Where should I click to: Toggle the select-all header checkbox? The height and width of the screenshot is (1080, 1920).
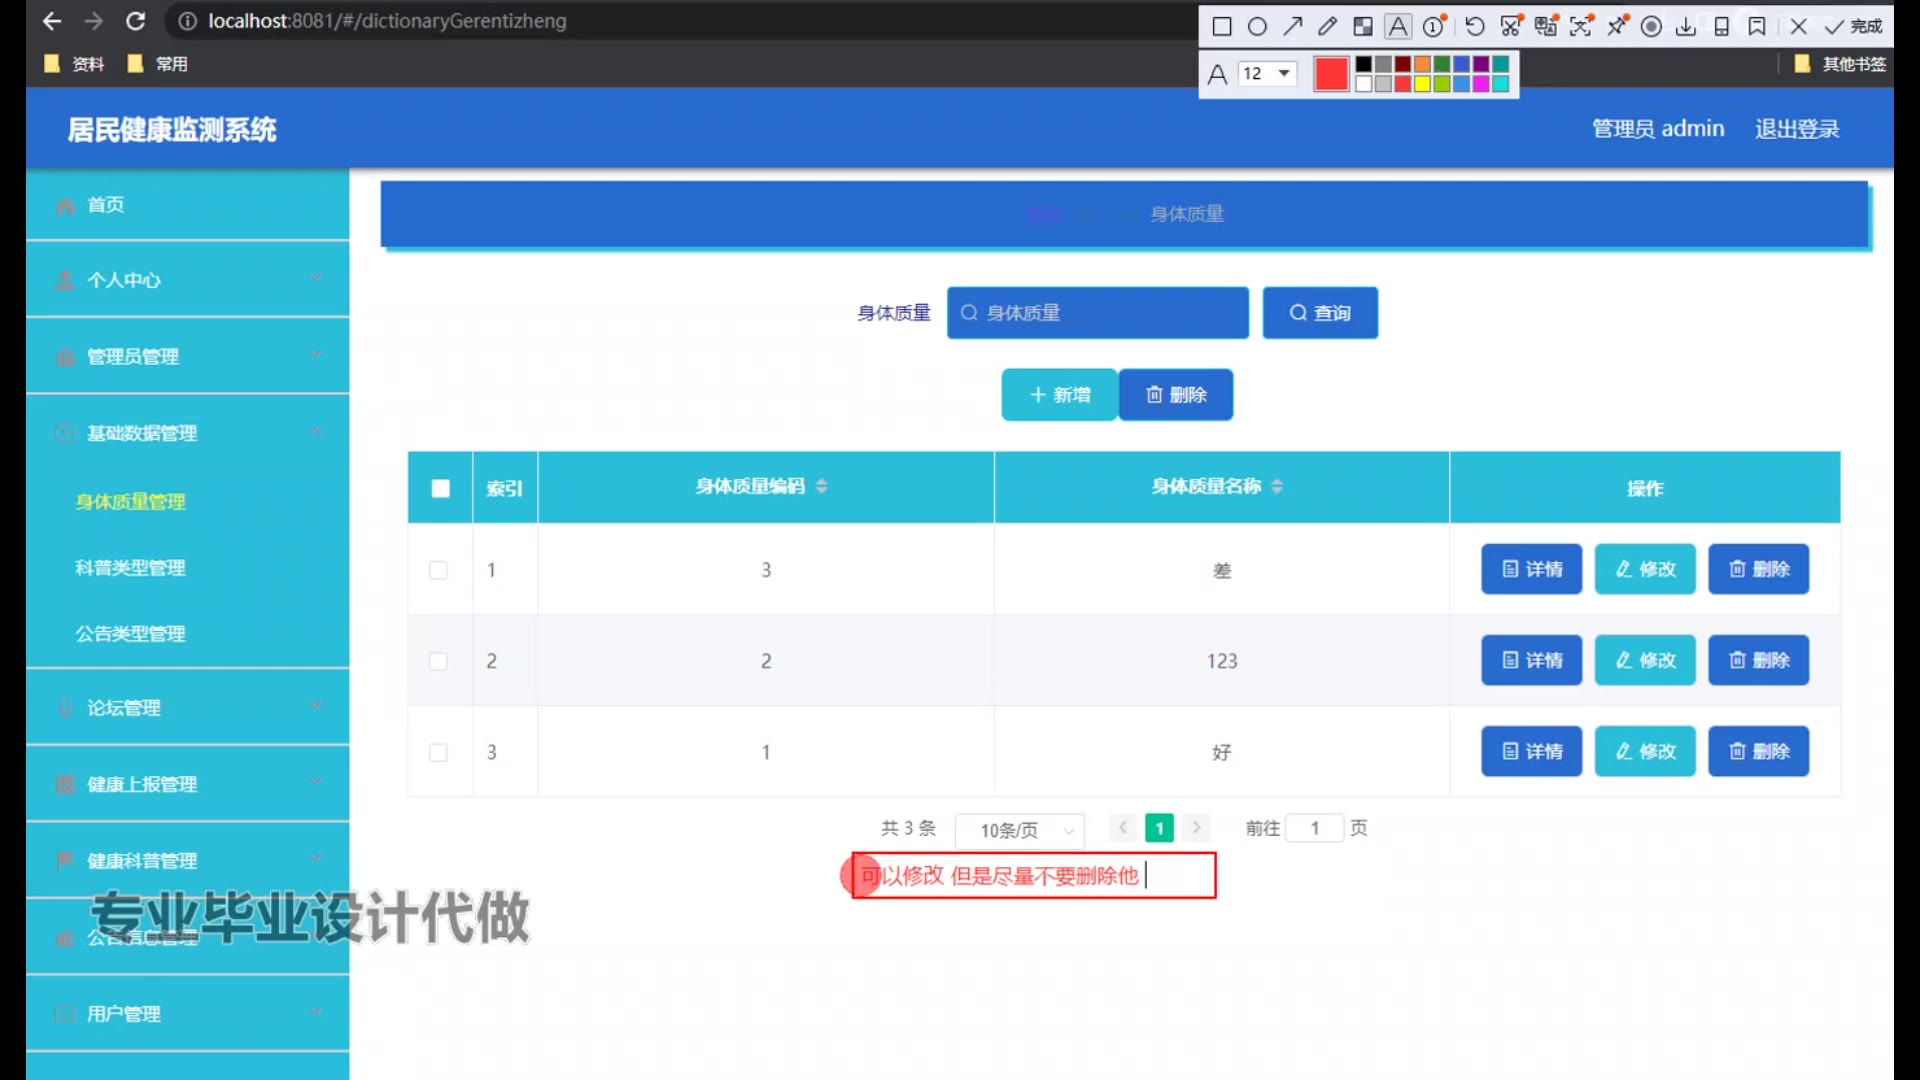(x=440, y=488)
